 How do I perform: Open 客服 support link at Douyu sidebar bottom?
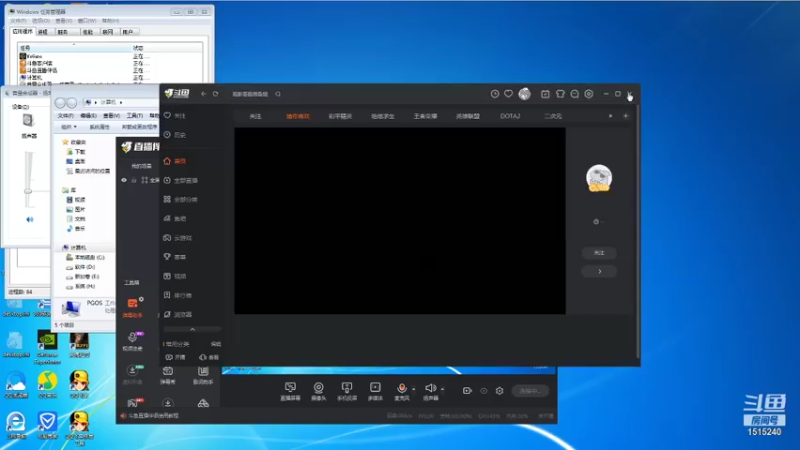[x=209, y=357]
